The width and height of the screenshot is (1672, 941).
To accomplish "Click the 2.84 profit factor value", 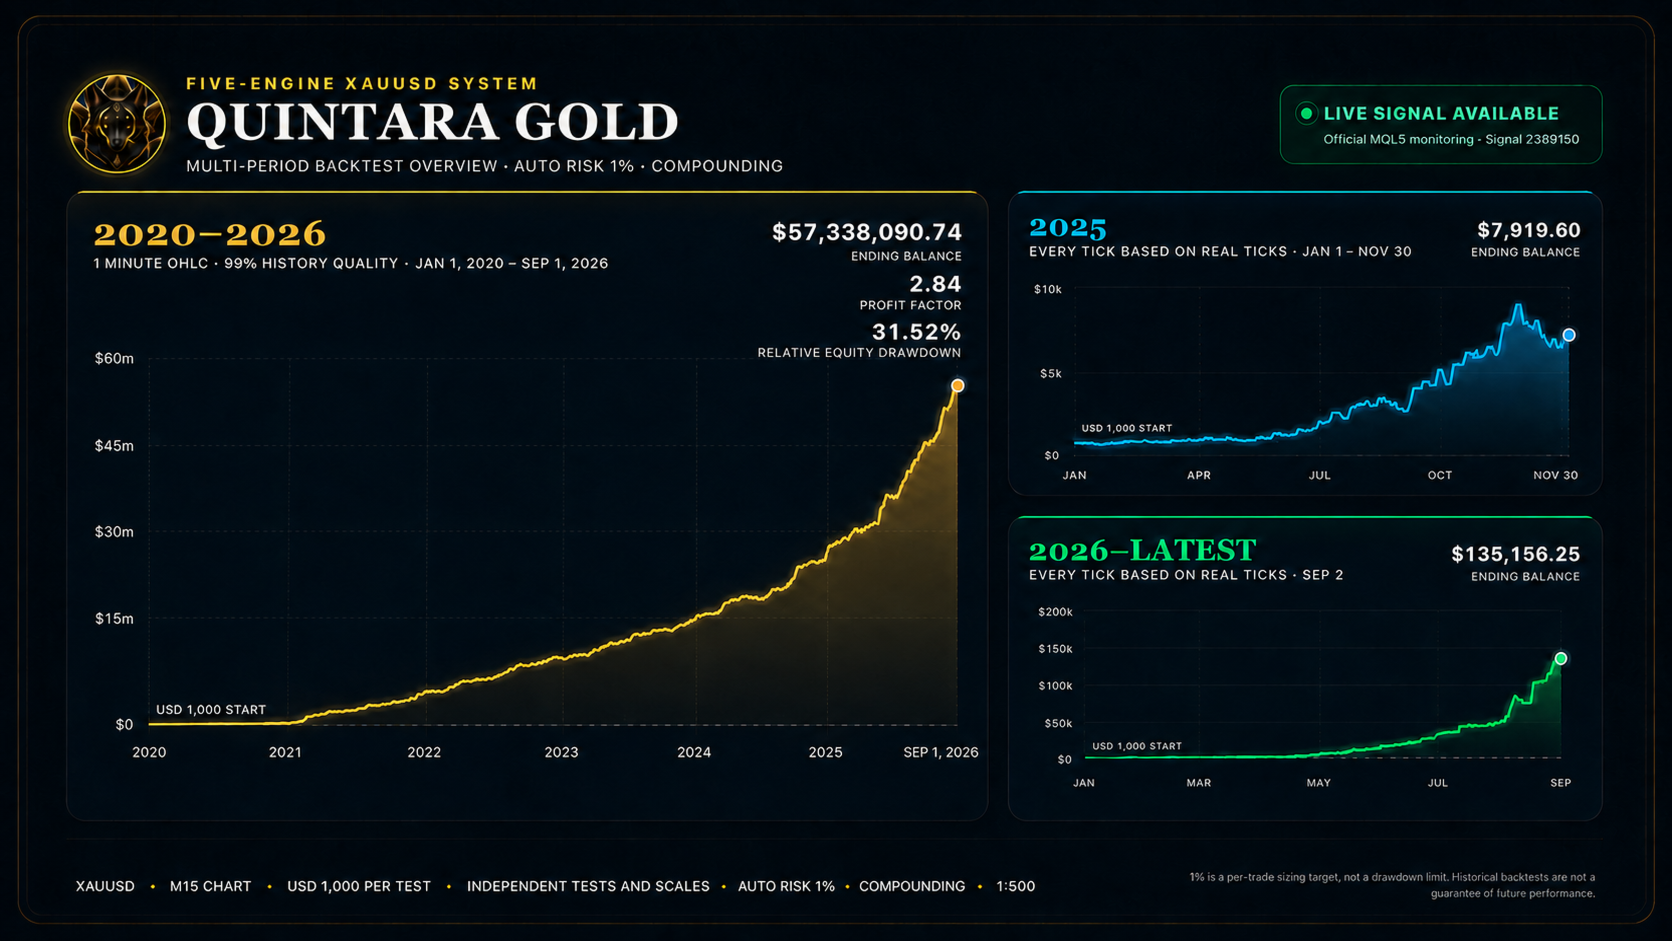I will pos(935,284).
